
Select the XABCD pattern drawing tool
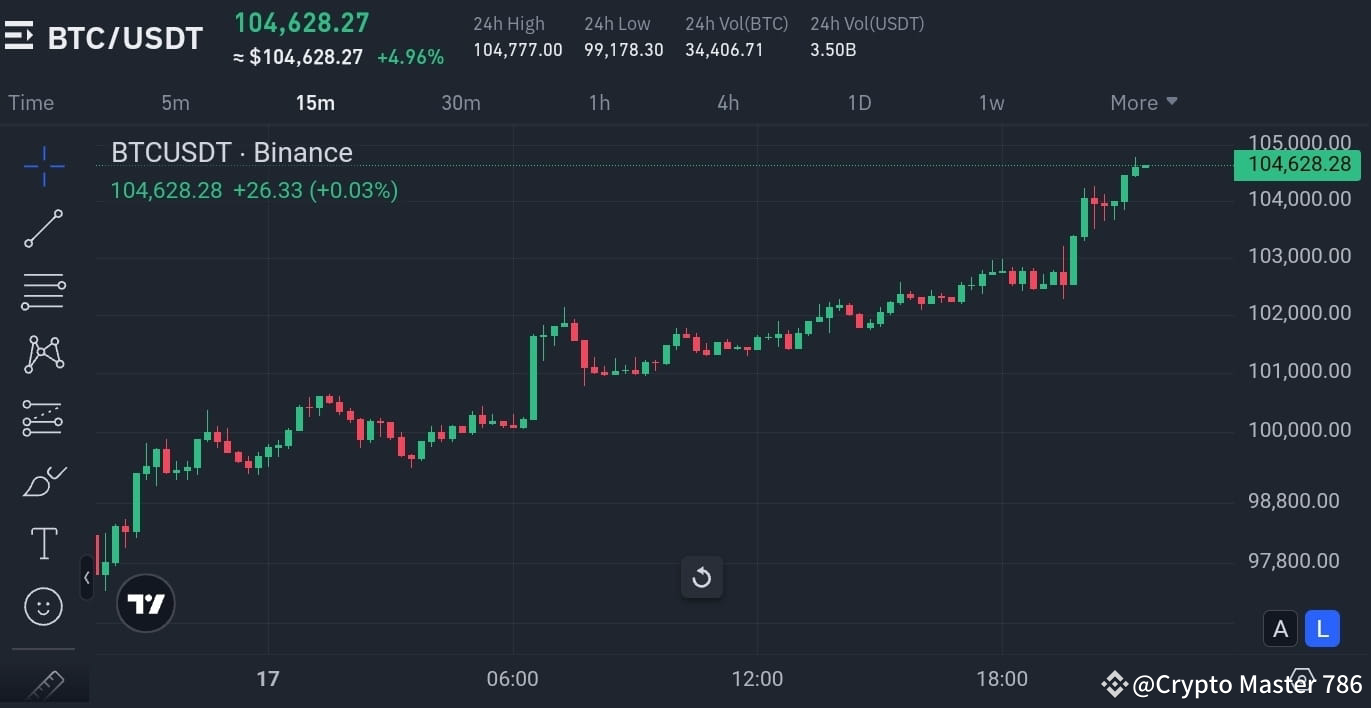43,354
